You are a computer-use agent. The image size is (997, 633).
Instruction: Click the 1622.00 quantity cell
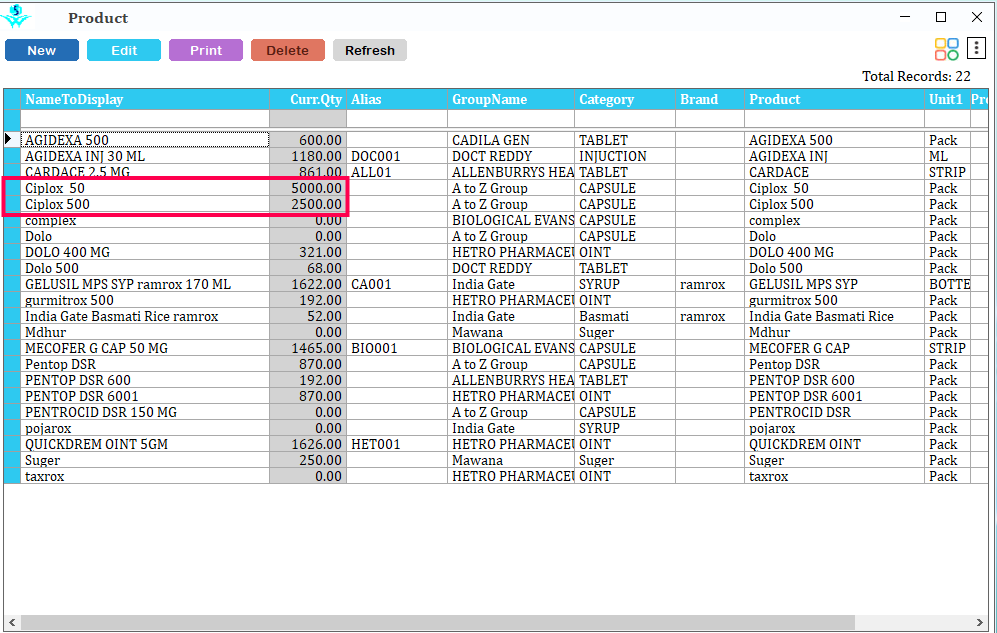tap(308, 284)
